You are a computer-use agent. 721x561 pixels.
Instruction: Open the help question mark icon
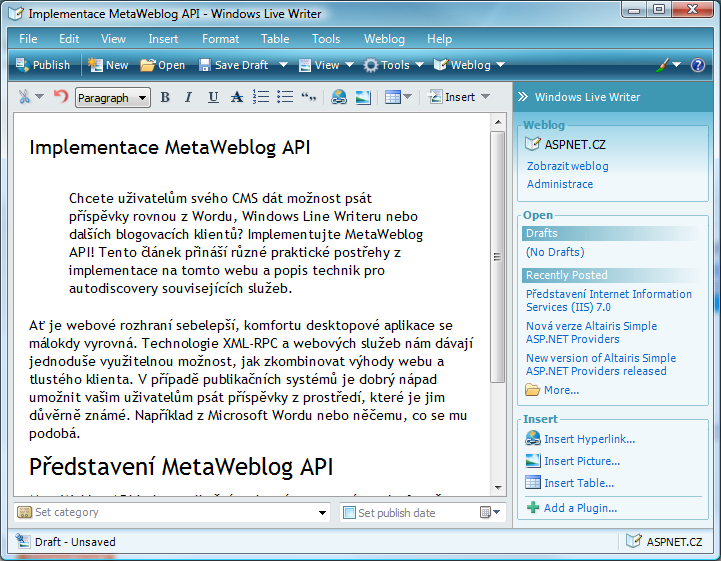[698, 65]
